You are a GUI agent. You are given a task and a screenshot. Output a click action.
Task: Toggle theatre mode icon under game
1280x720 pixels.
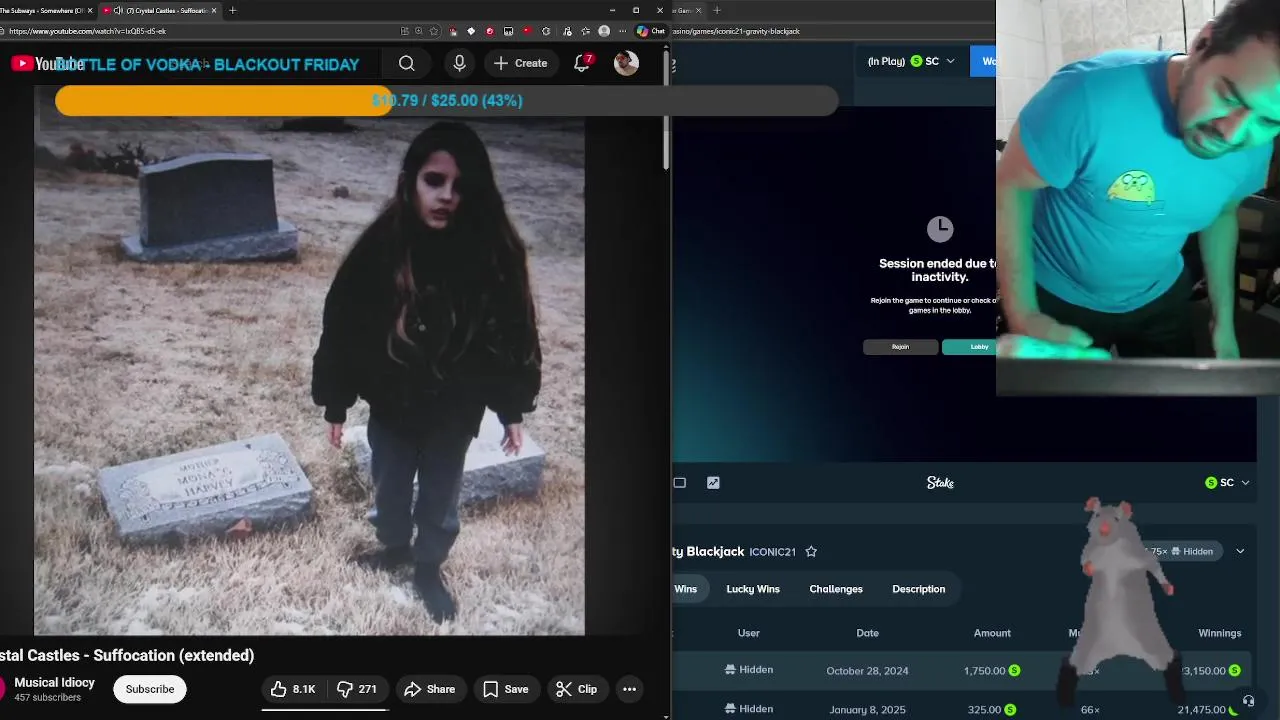(x=680, y=483)
